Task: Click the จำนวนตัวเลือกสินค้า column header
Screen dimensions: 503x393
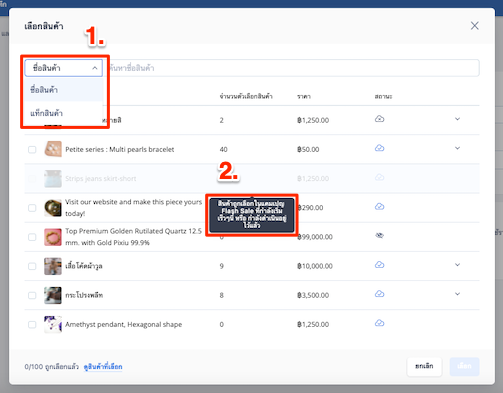Action: point(246,97)
